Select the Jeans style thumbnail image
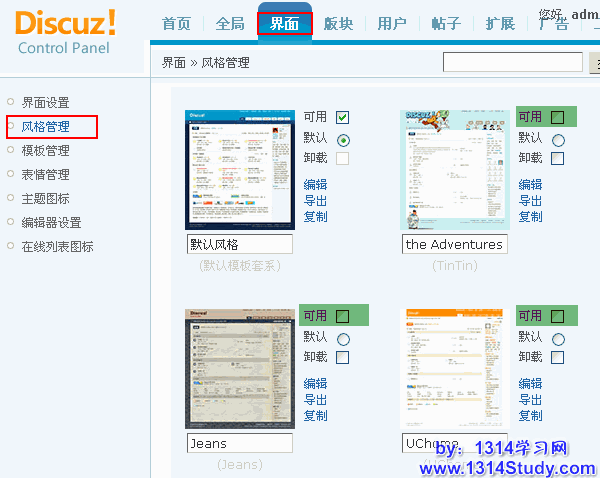This screenshot has width=600, height=478. [239, 369]
